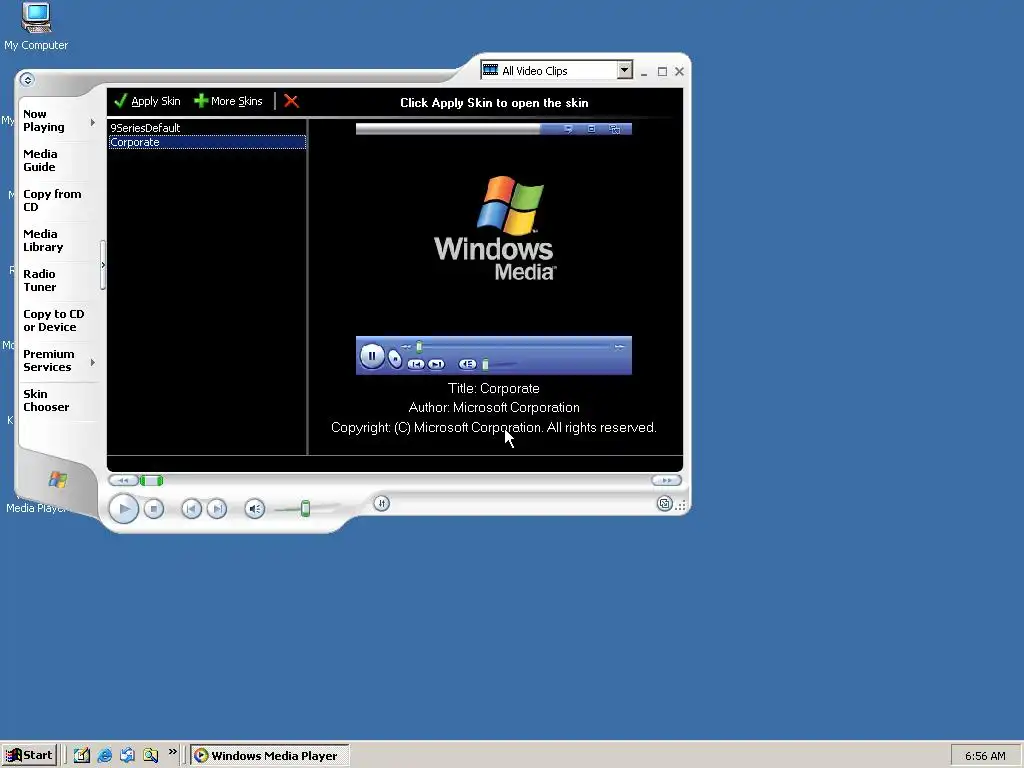Toggle the equalizer settings round button

382,503
